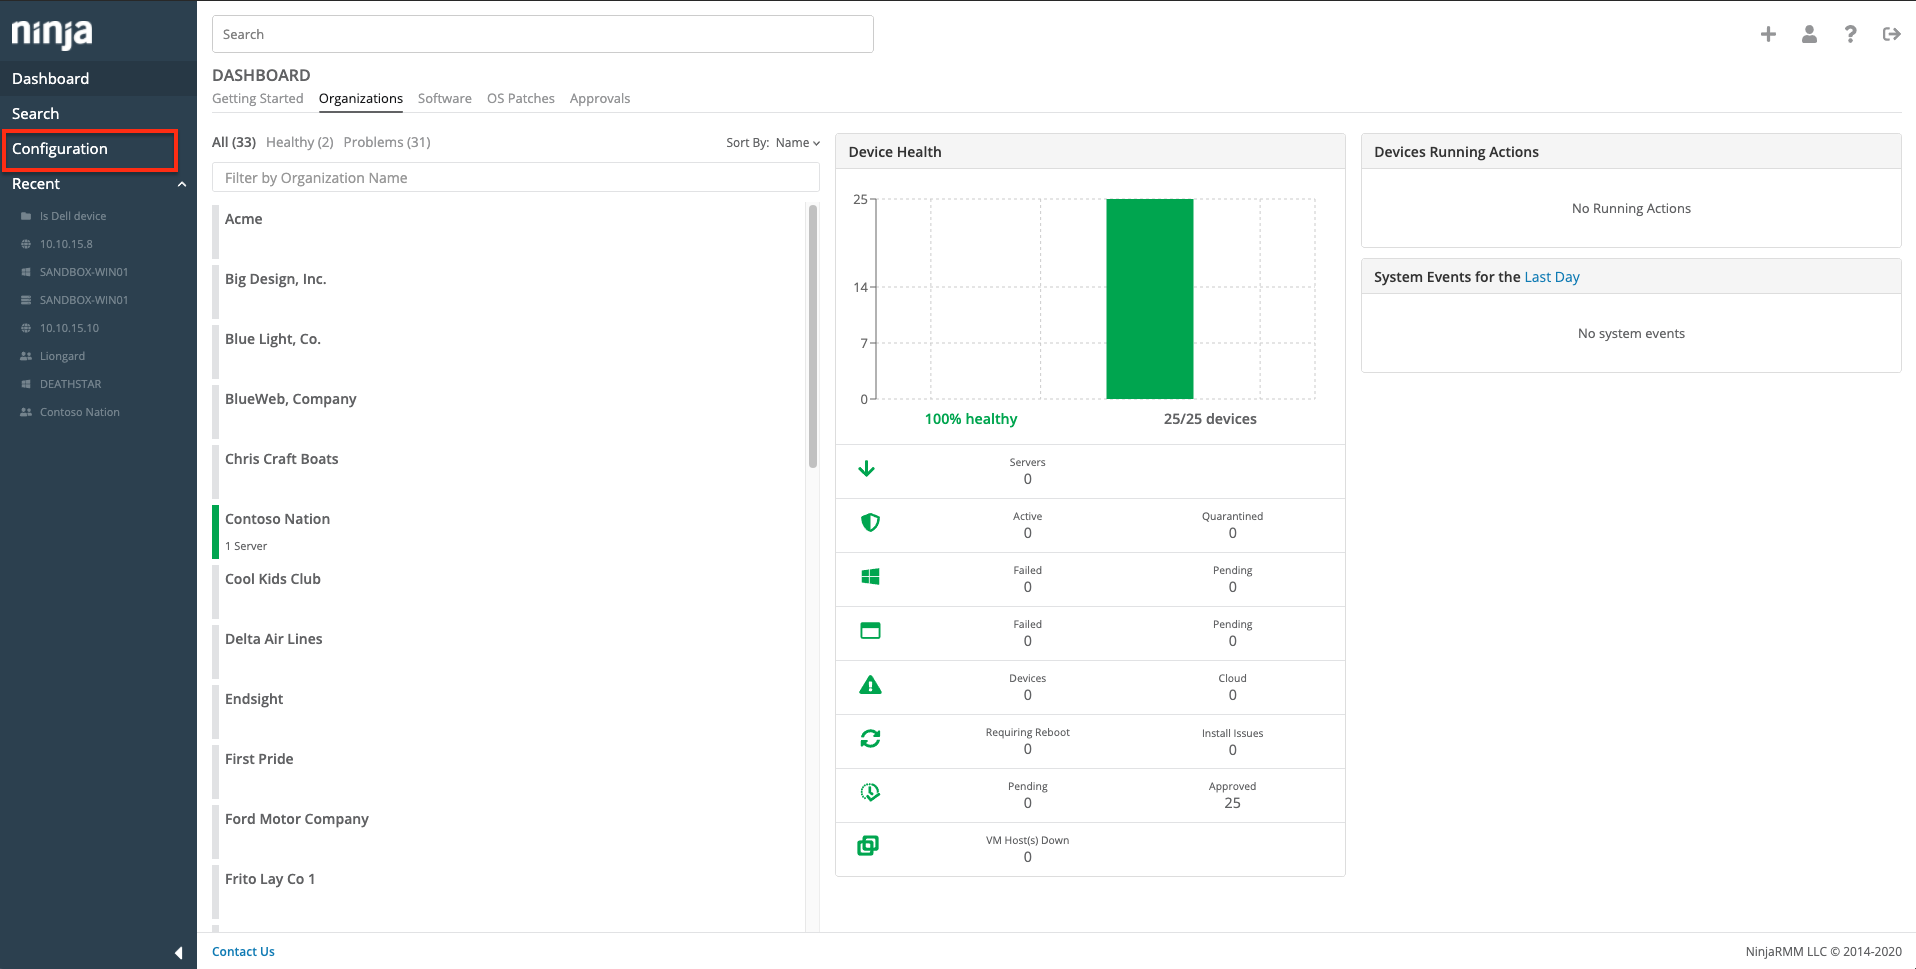The width and height of the screenshot is (1916, 969).
Task: Click the pending approvals clock icon
Action: pyautogui.click(x=870, y=792)
